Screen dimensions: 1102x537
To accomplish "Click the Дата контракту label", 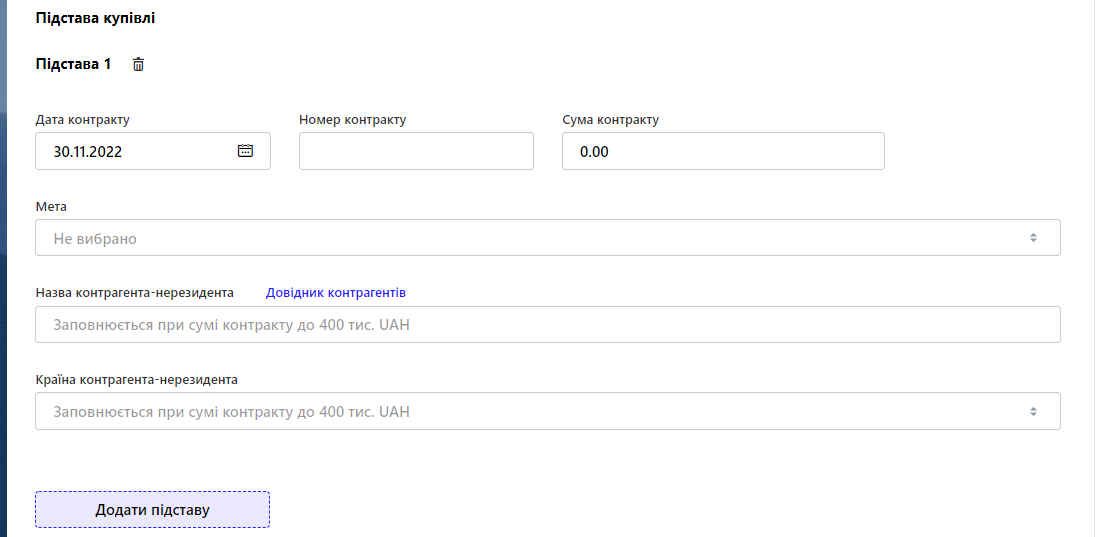I will (83, 119).
